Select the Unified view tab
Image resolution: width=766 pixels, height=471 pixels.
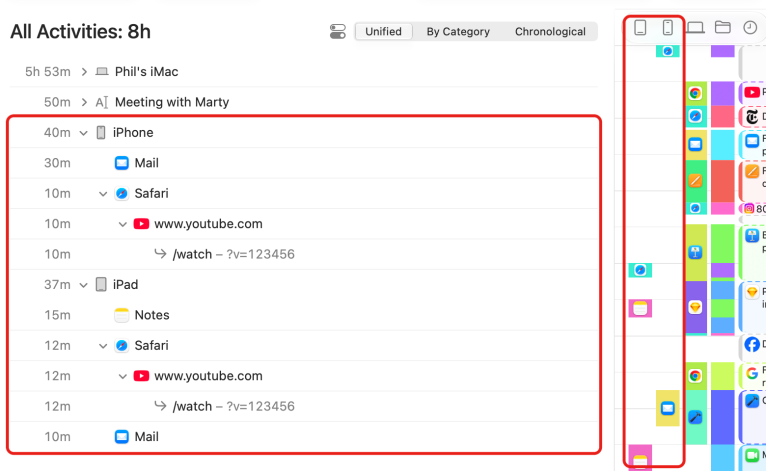point(383,32)
